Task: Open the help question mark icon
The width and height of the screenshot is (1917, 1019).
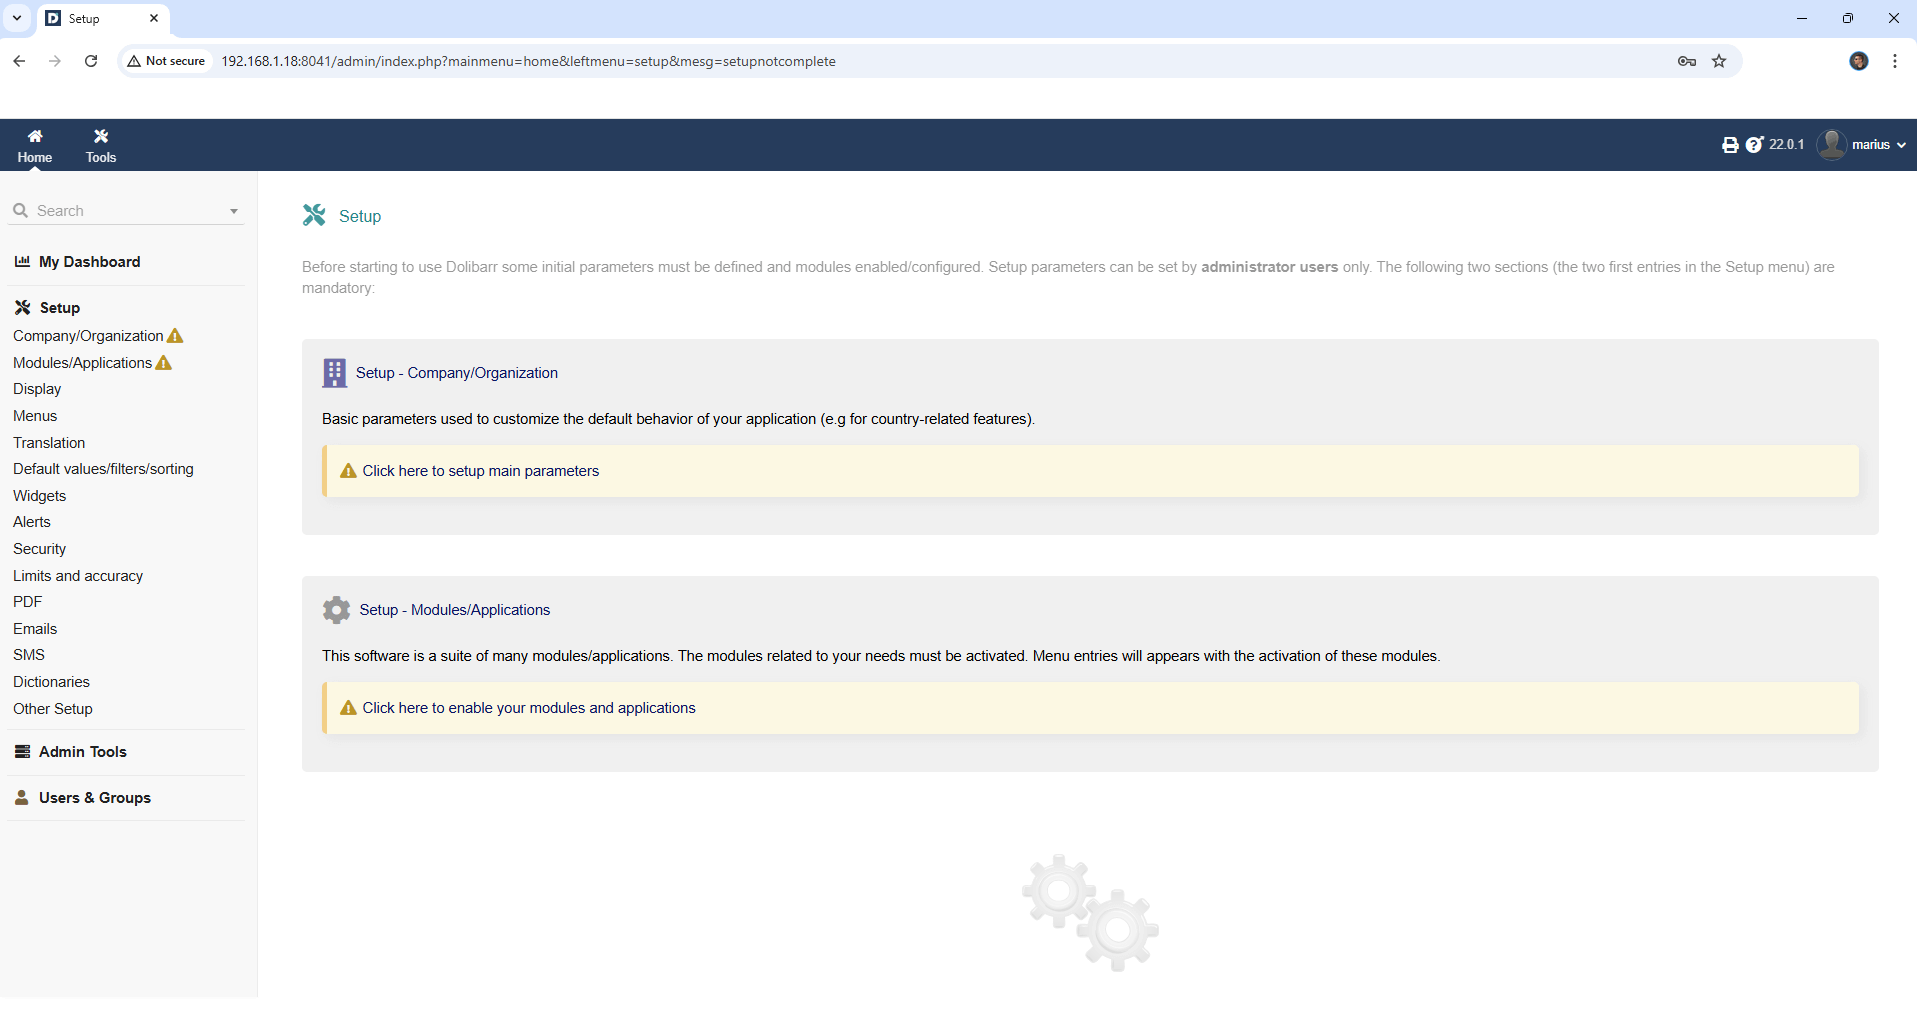Action: pyautogui.click(x=1754, y=145)
